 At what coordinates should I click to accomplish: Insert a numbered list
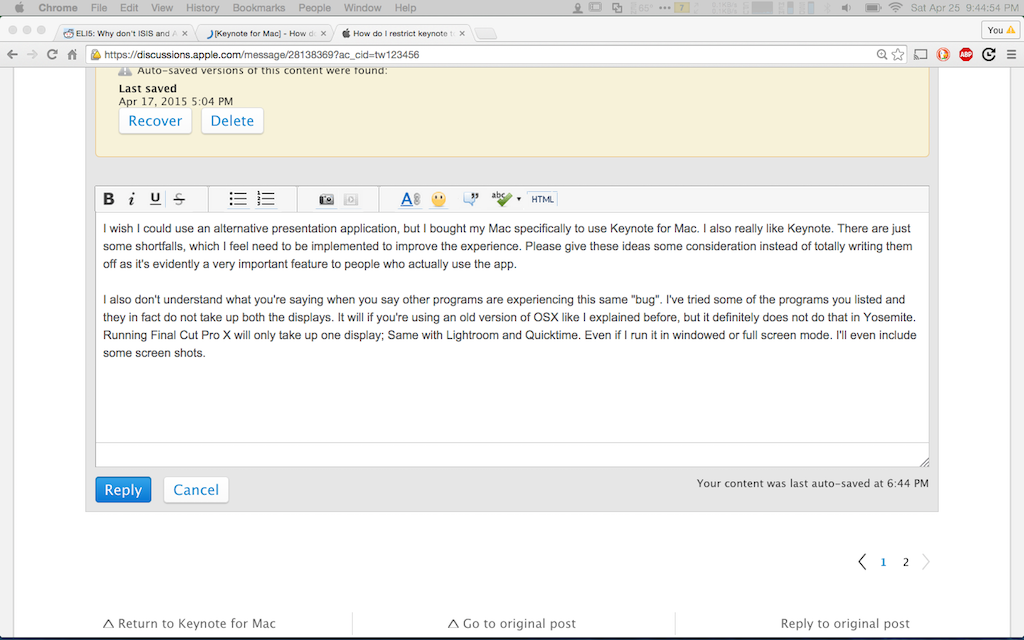(266, 199)
